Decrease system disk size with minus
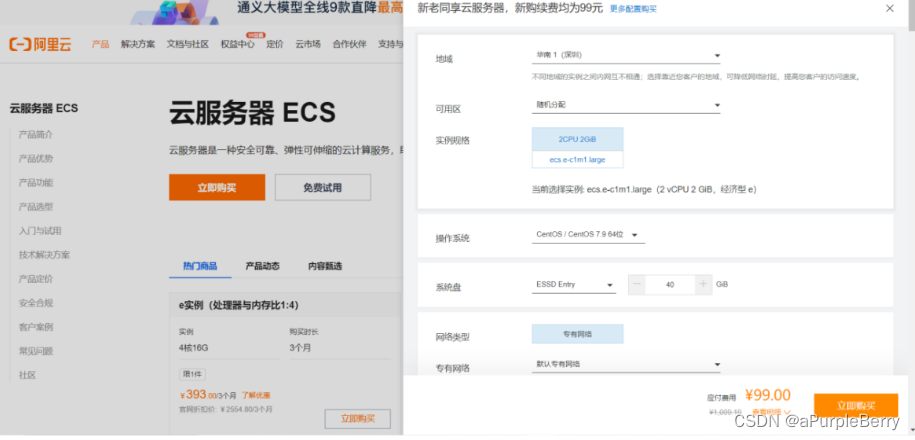 coord(637,285)
